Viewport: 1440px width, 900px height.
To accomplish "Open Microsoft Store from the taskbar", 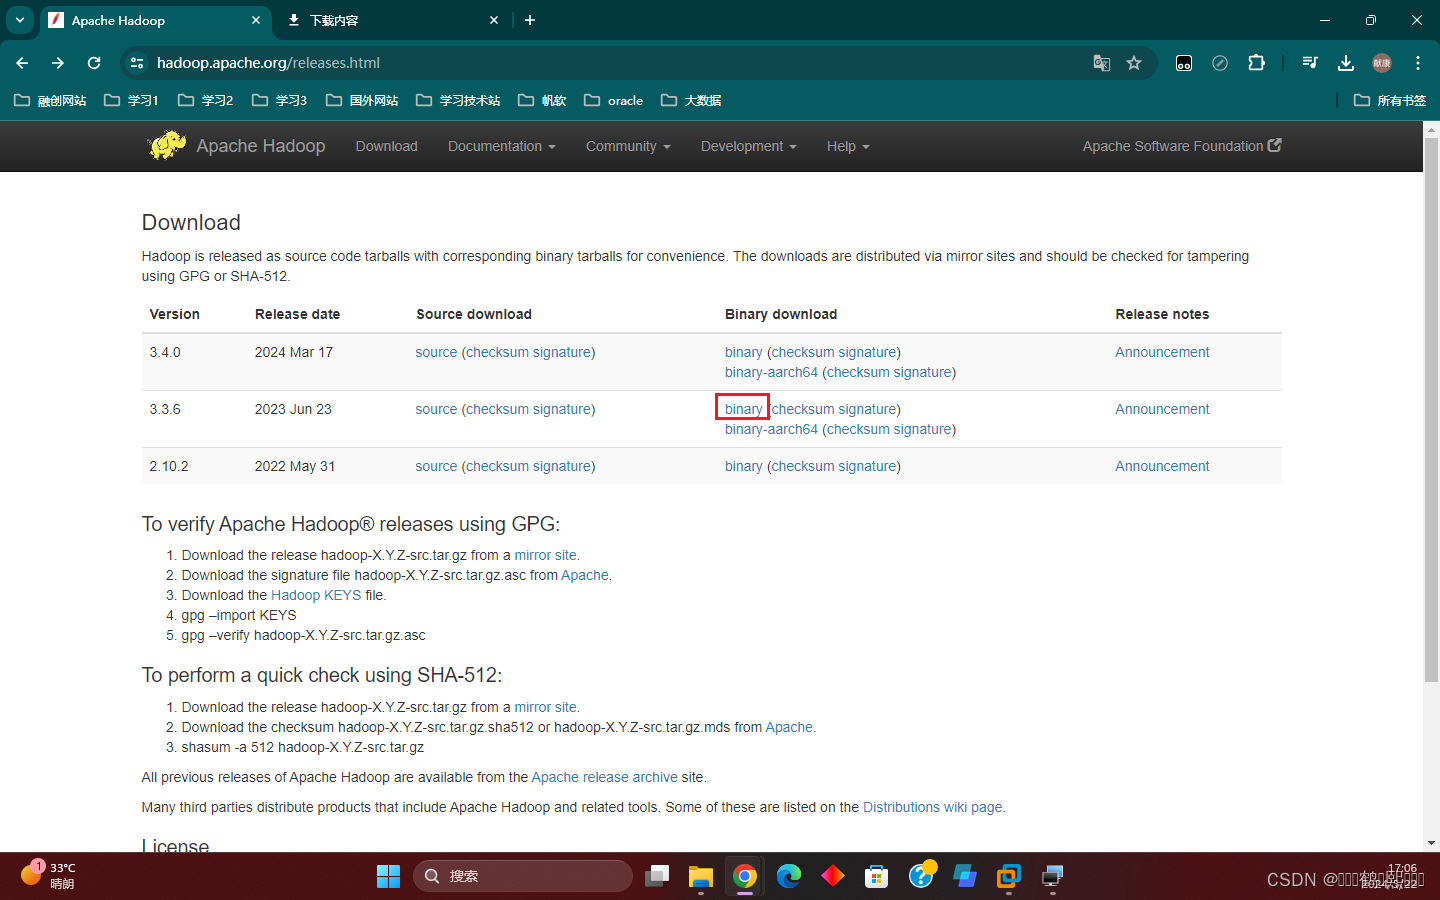I will click(876, 876).
